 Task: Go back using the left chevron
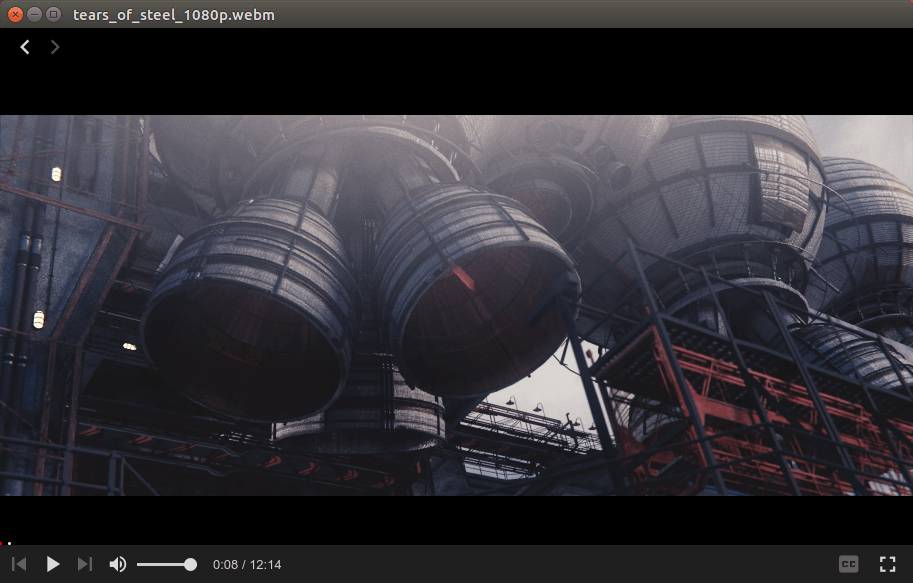point(25,47)
